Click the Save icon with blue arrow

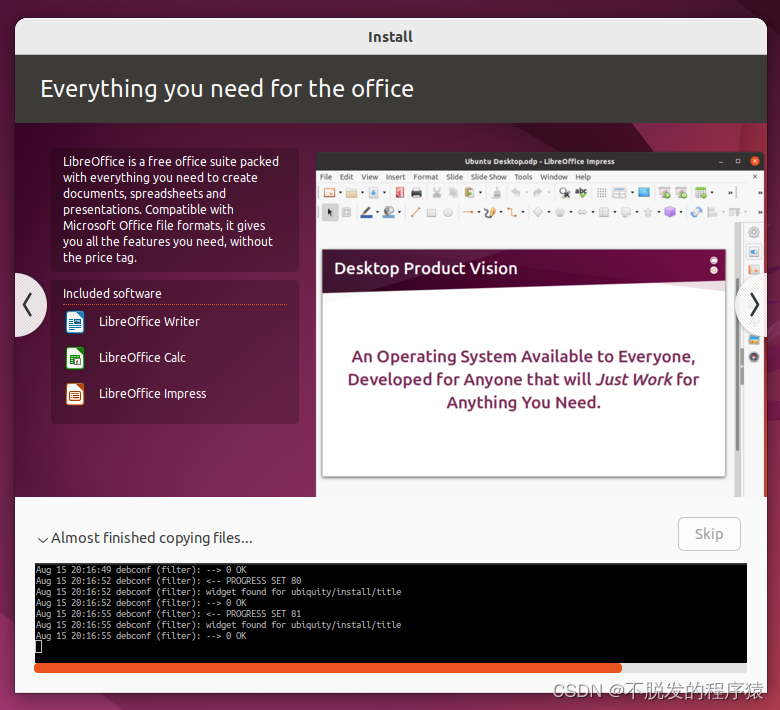click(373, 193)
